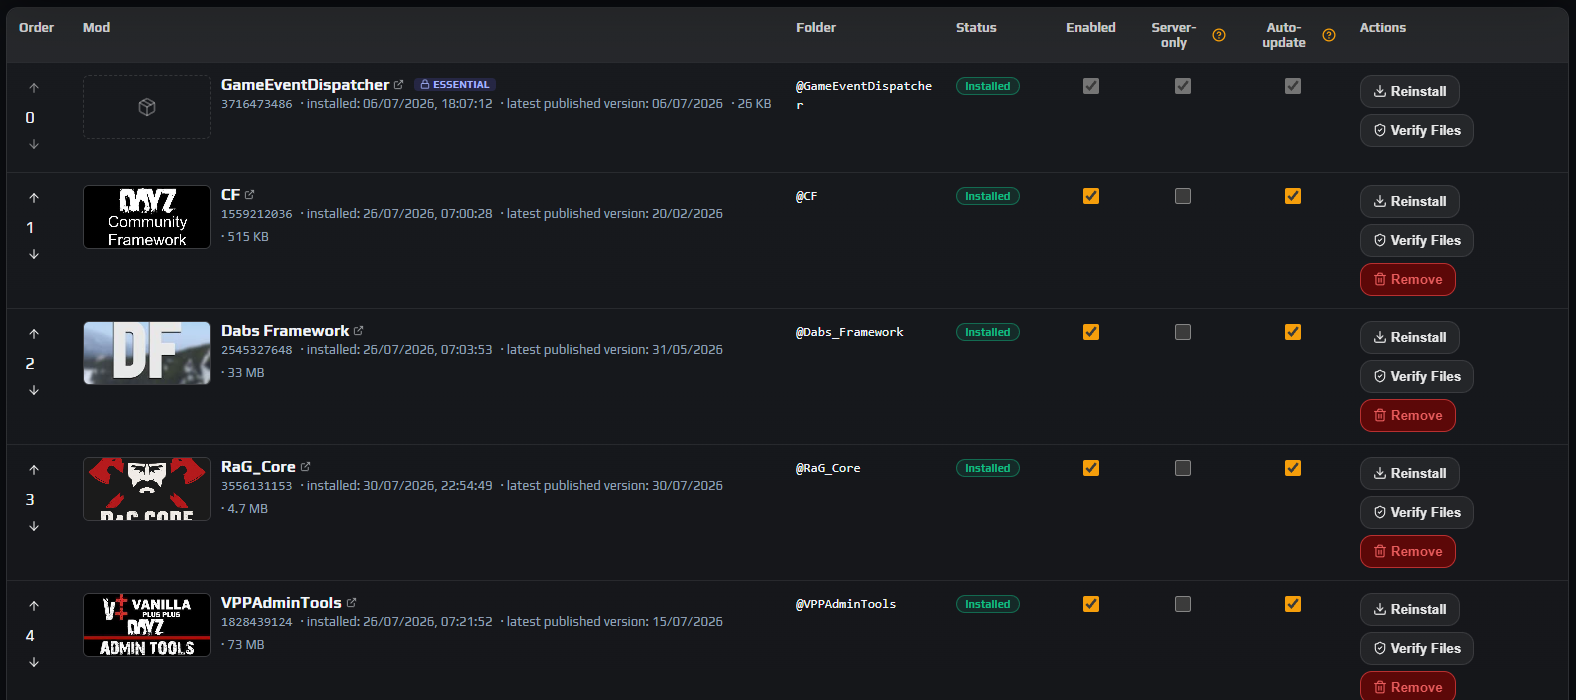Screen dimensions: 1576x700
Task: Click GameEventDispatcher placeholder thumbnail box
Action: tap(147, 107)
